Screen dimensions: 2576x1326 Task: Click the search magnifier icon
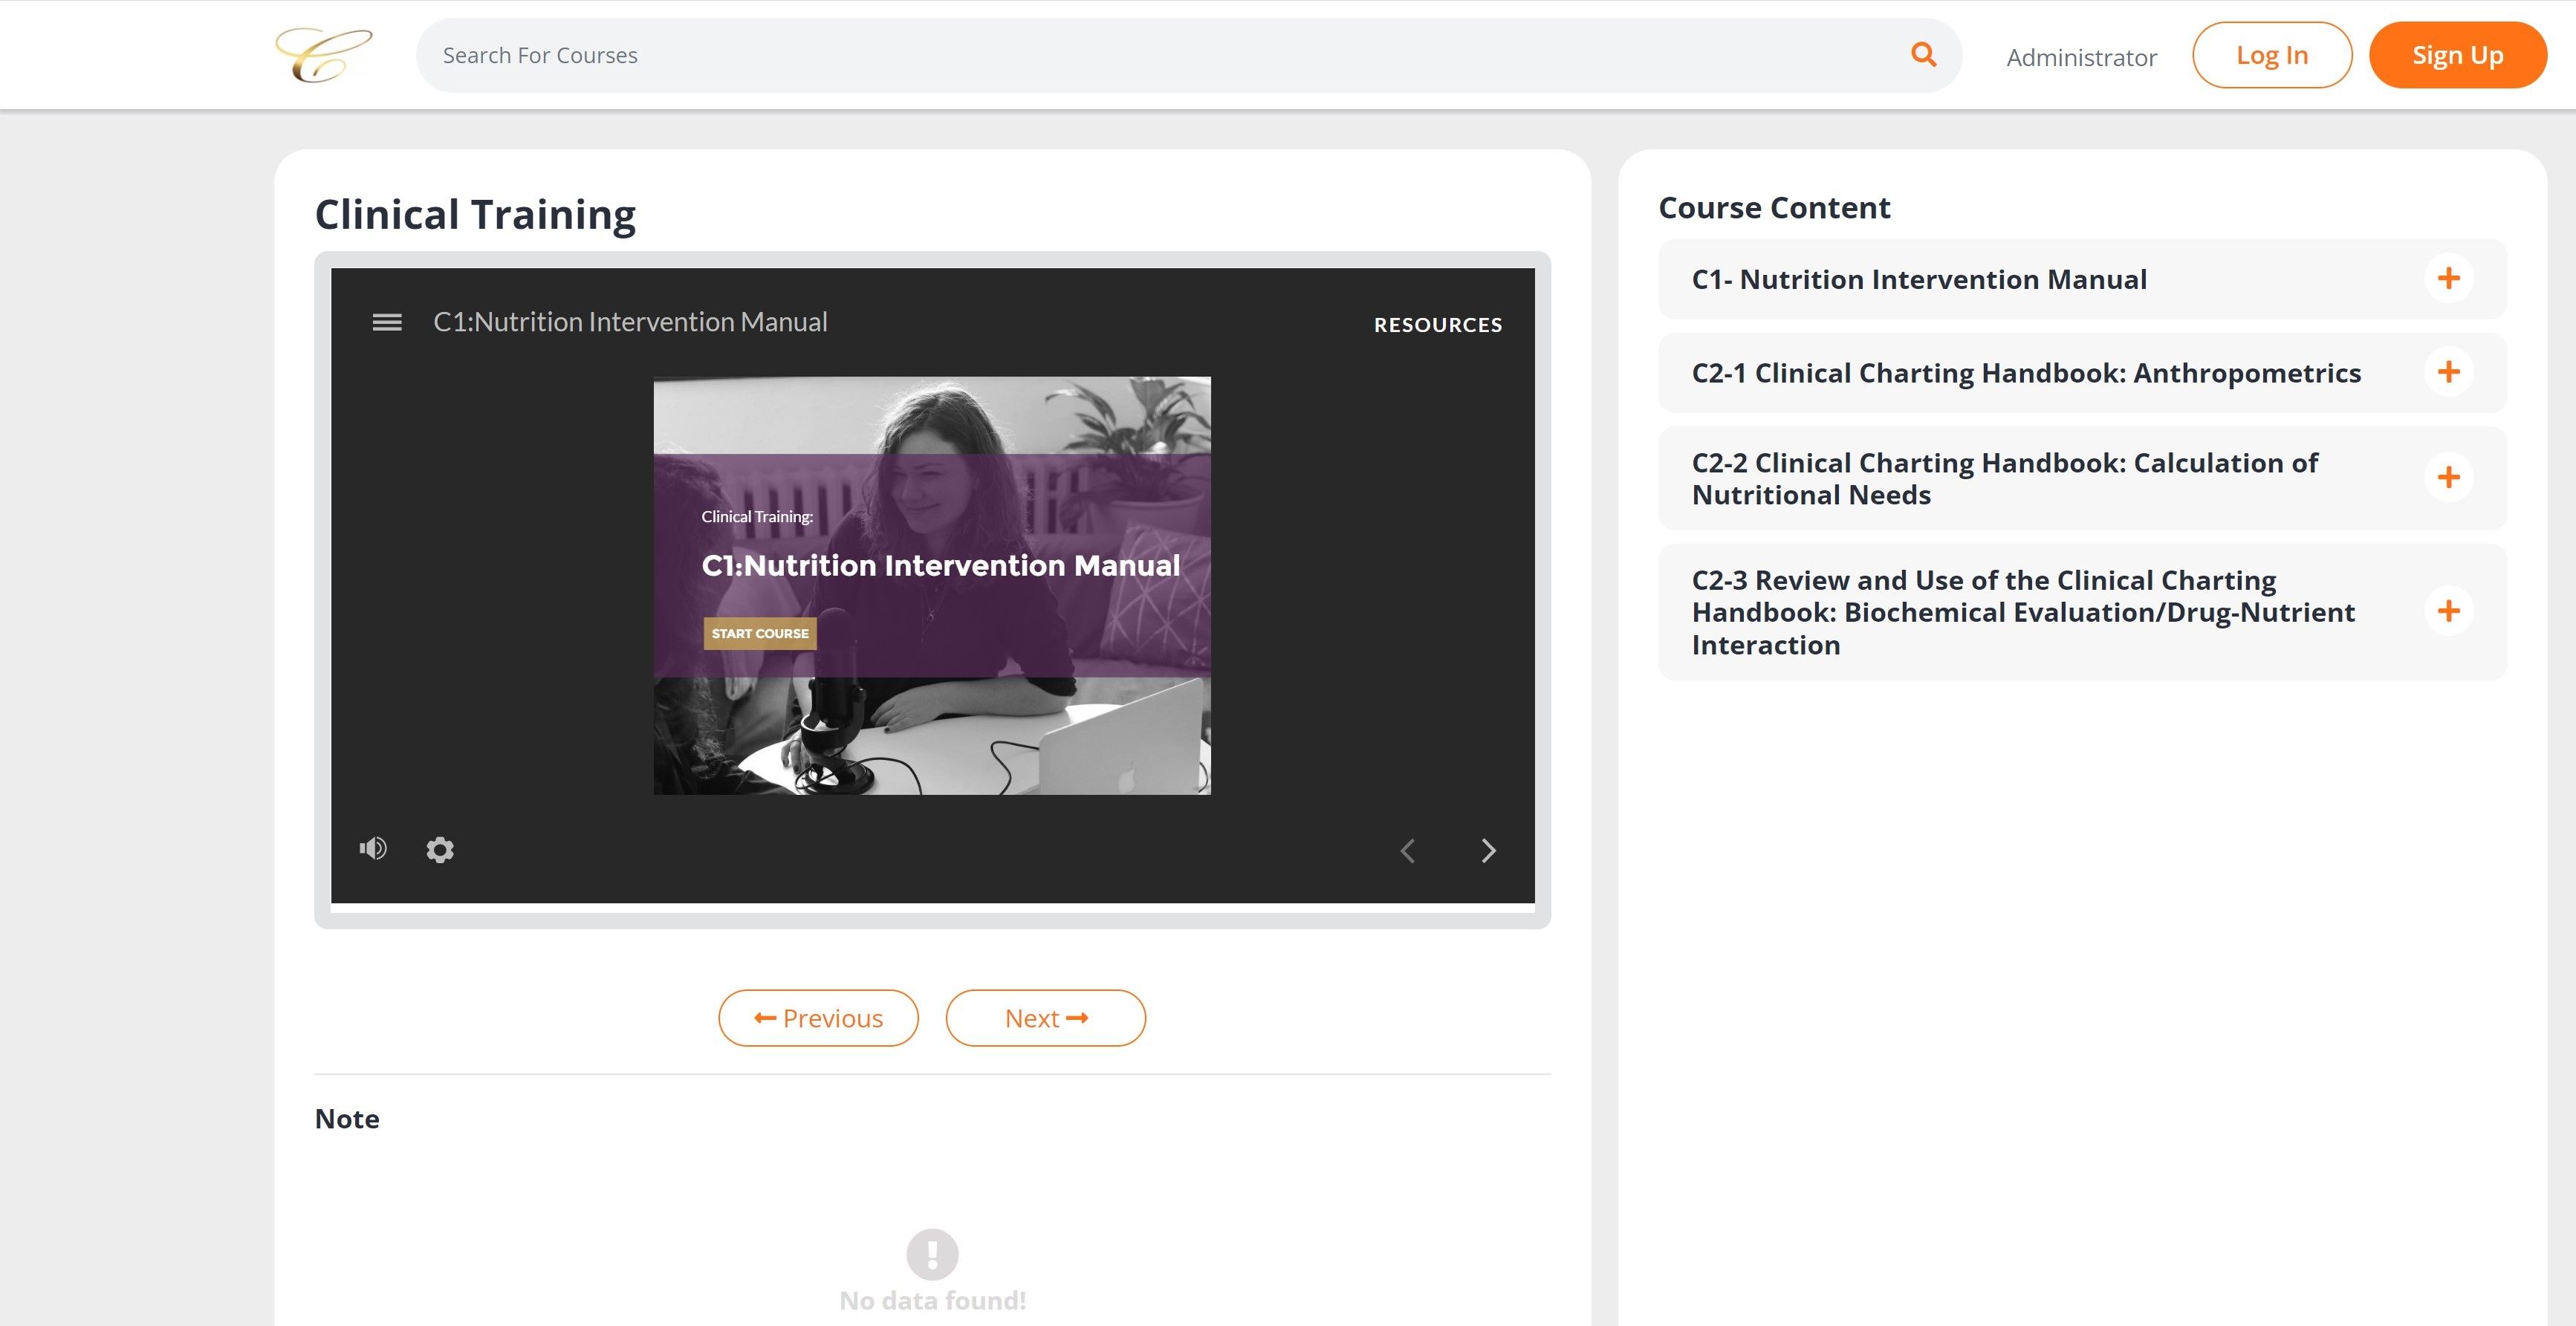pyautogui.click(x=1922, y=54)
